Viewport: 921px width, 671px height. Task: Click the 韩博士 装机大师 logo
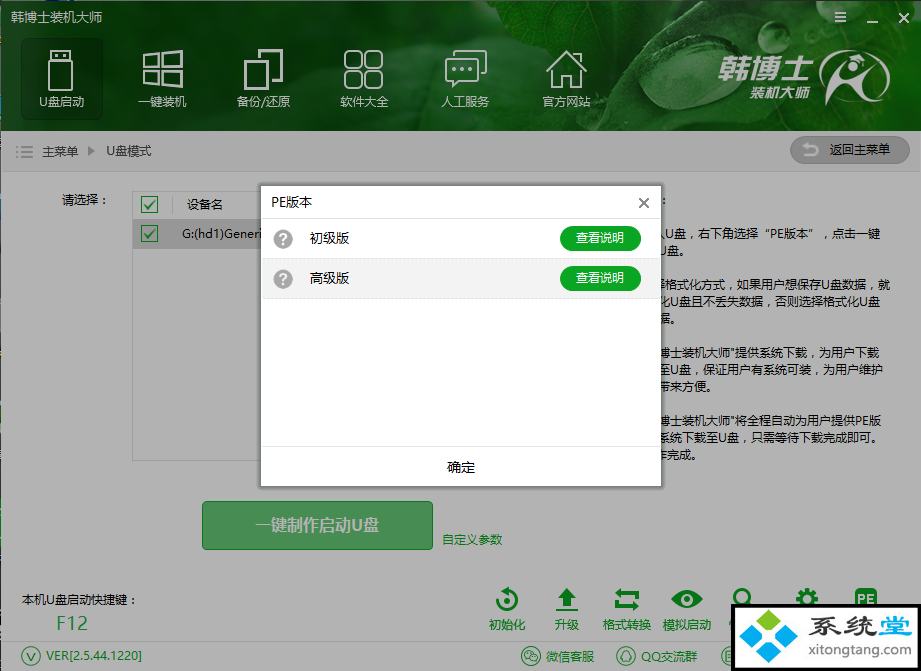click(804, 78)
